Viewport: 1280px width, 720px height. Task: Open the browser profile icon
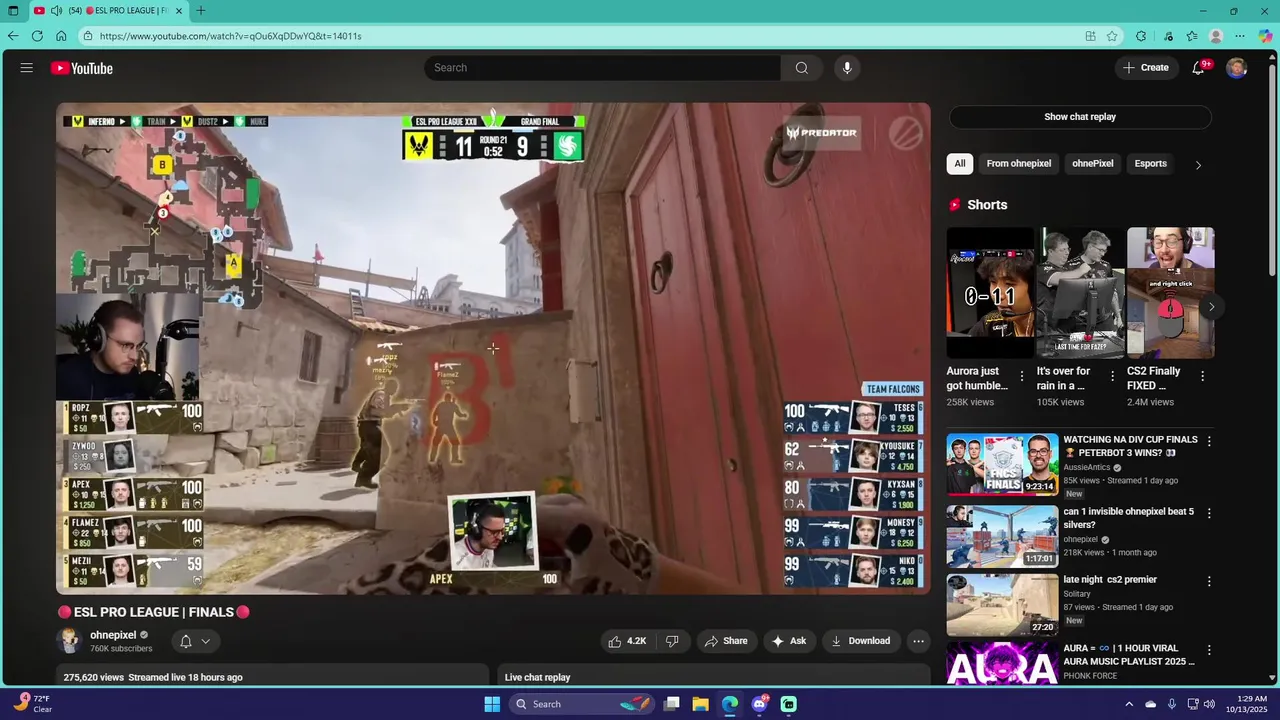pyautogui.click(x=1216, y=36)
